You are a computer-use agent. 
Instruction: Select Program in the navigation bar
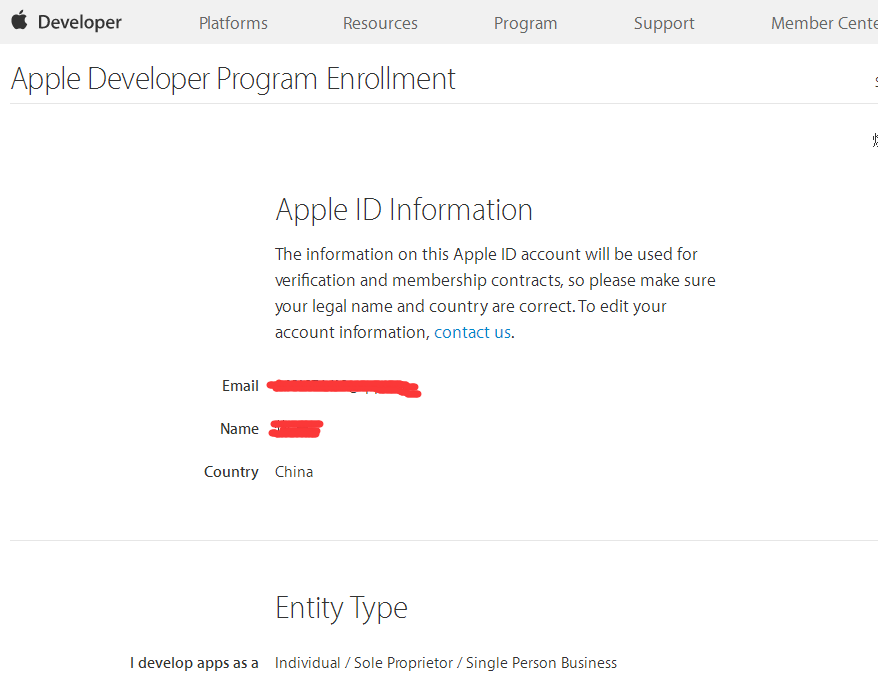pos(525,23)
